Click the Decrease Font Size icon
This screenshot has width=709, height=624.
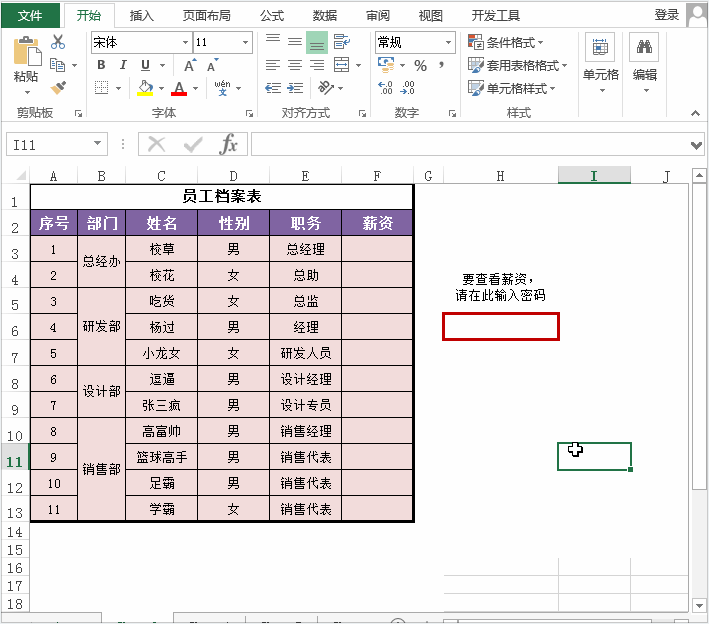[x=213, y=65]
